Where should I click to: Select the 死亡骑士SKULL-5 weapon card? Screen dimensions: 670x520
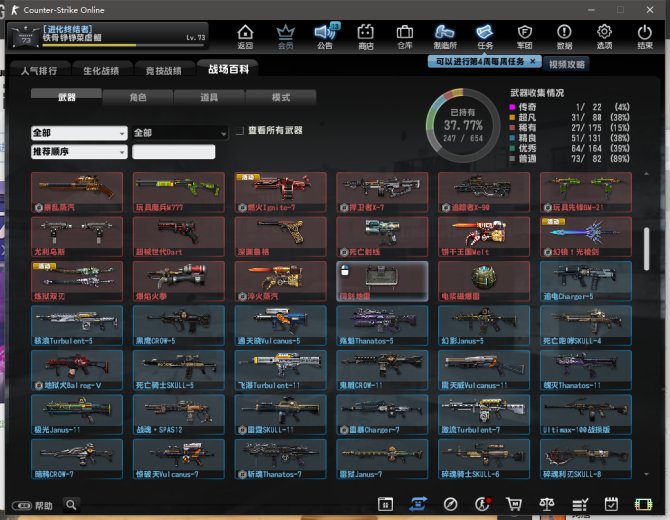(x=179, y=370)
